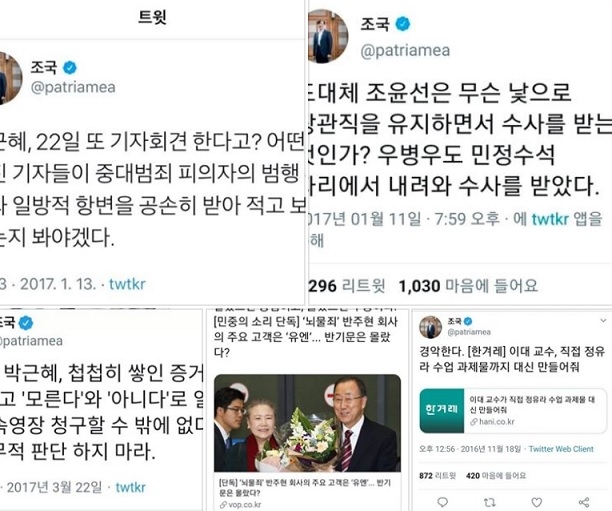Click the twtkr link after 2017년 3월 22일
612x511 pixels.
(131, 487)
